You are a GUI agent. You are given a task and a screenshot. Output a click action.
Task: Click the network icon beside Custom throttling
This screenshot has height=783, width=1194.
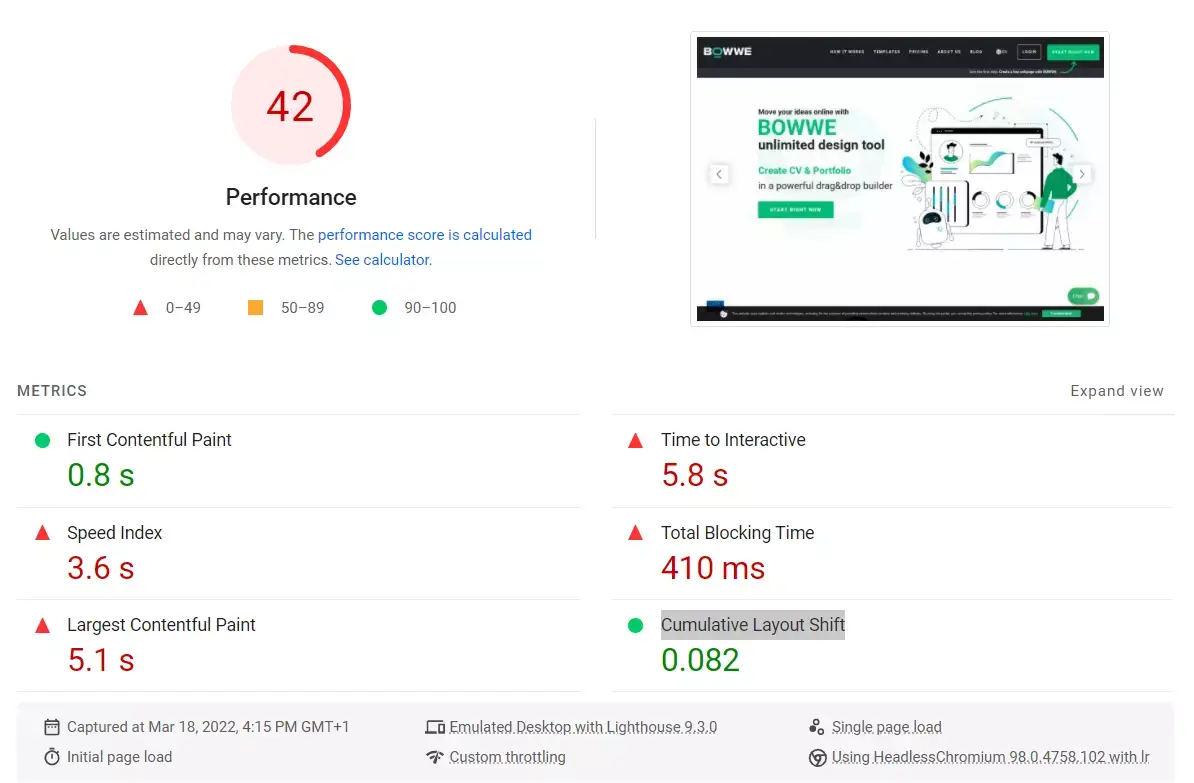tap(435, 757)
